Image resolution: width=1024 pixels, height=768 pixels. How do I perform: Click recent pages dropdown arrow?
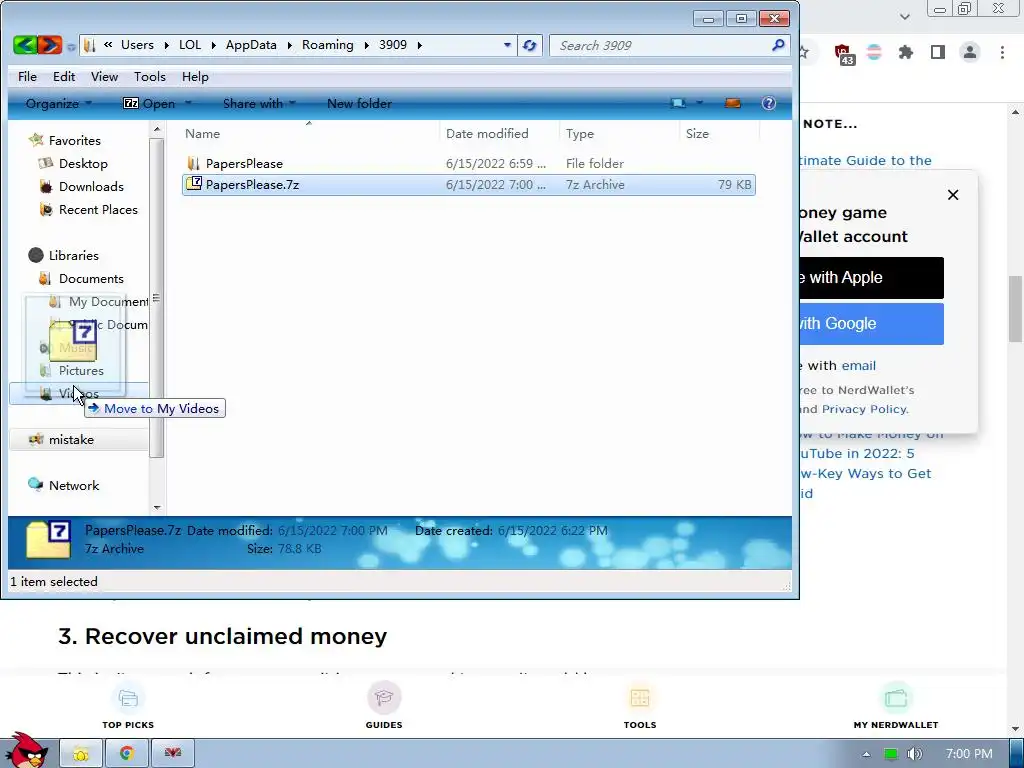(71, 46)
